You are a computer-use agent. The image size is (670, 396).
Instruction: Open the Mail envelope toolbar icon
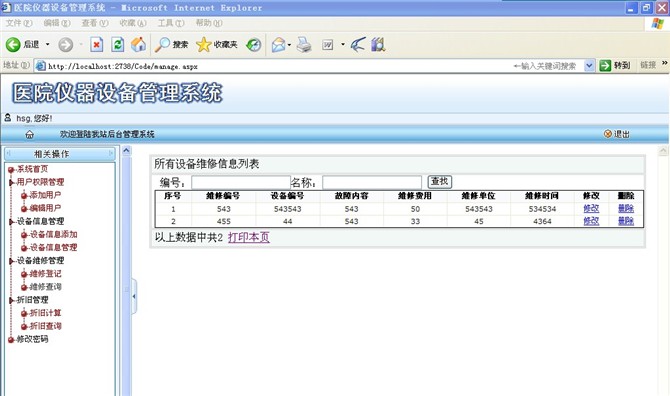pos(278,44)
